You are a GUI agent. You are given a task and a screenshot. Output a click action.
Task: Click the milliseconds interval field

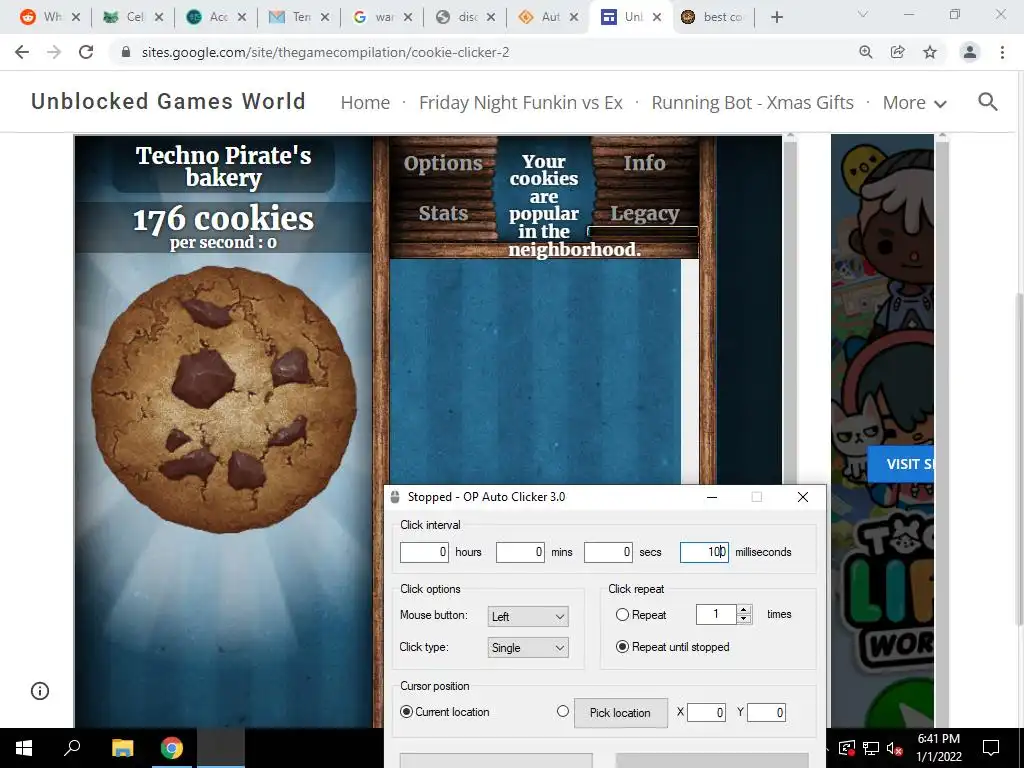704,552
